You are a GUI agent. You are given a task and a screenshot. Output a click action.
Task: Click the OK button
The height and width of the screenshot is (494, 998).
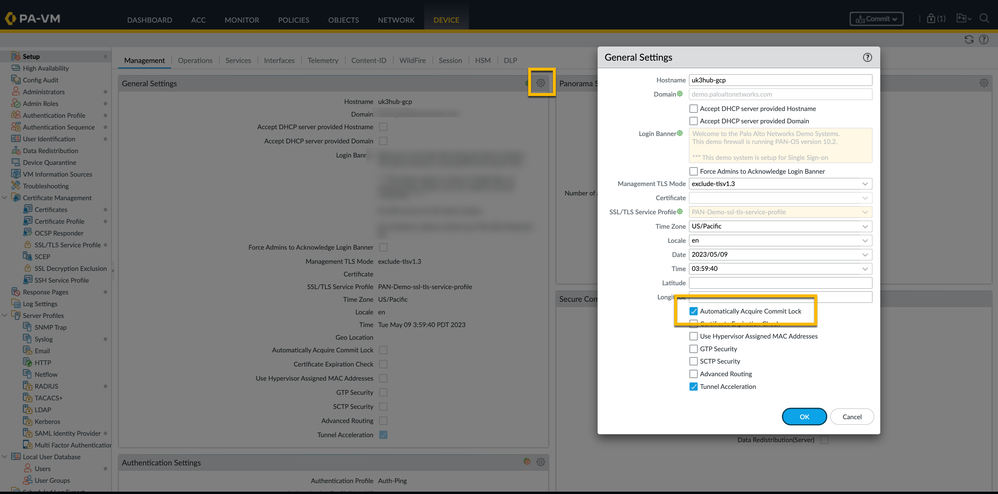click(x=804, y=416)
